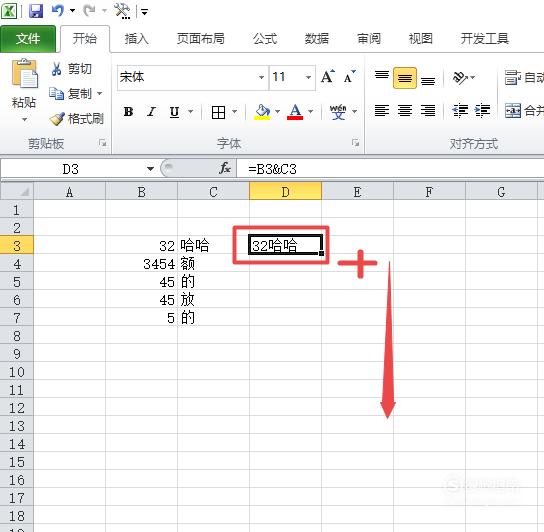Select Align Text Left icon
Image resolution: width=544 pixels, height=532 pixels.
coord(382,111)
